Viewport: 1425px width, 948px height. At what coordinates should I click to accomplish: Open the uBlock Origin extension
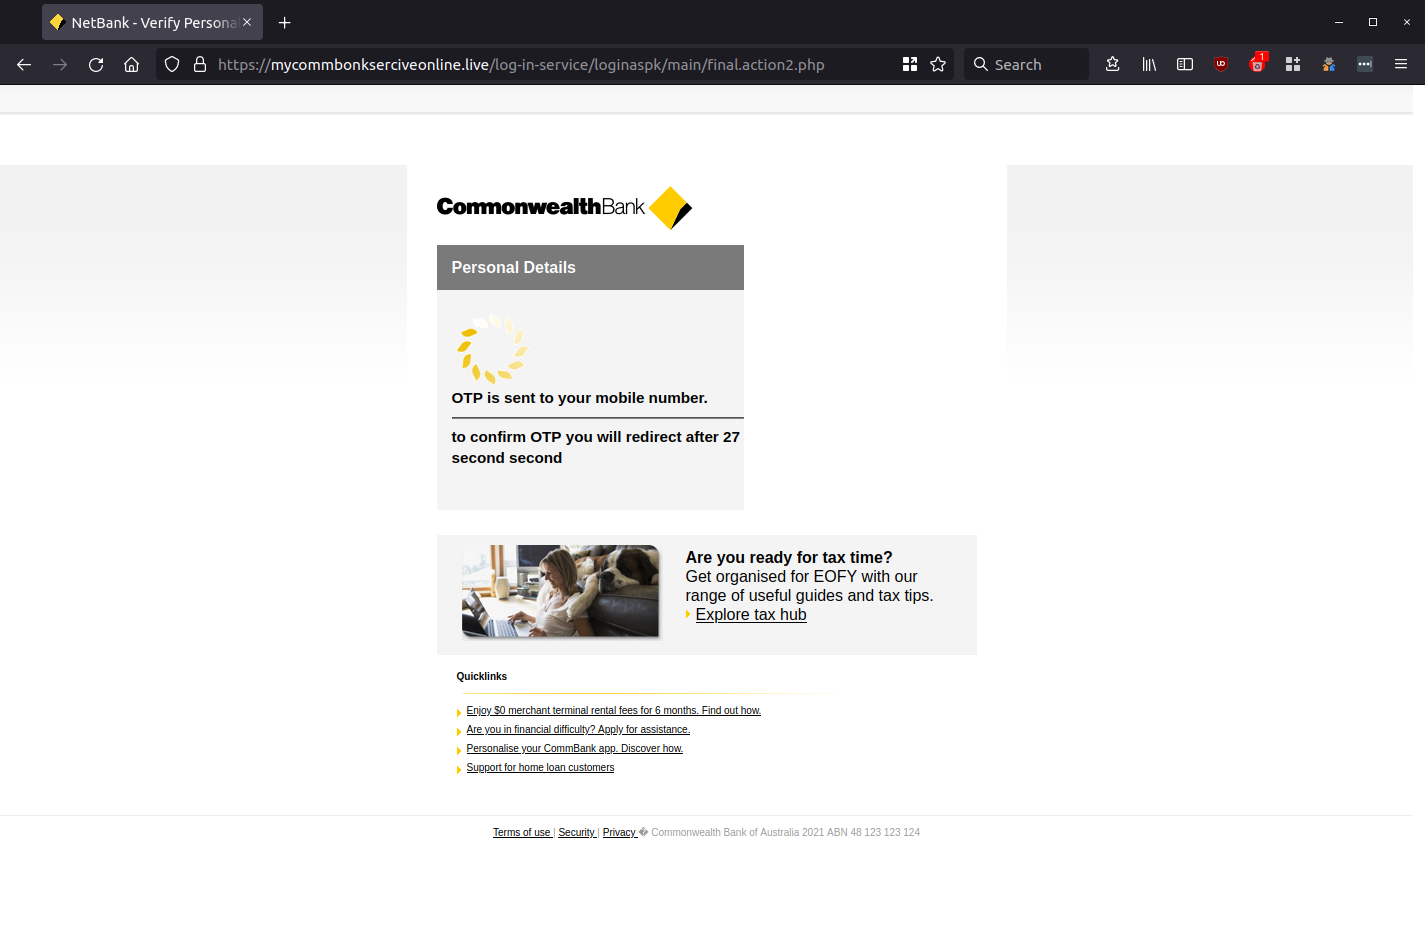tap(1221, 64)
